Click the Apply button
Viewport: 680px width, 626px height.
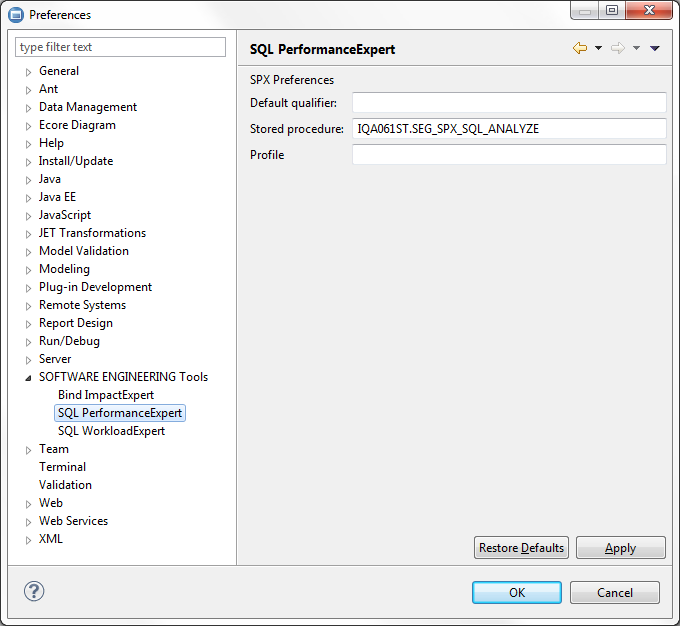620,548
